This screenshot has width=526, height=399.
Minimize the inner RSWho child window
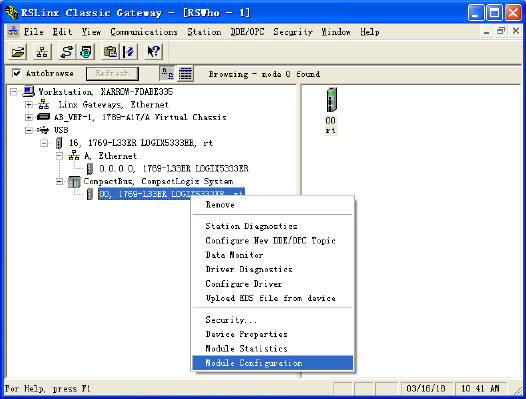(x=486, y=31)
